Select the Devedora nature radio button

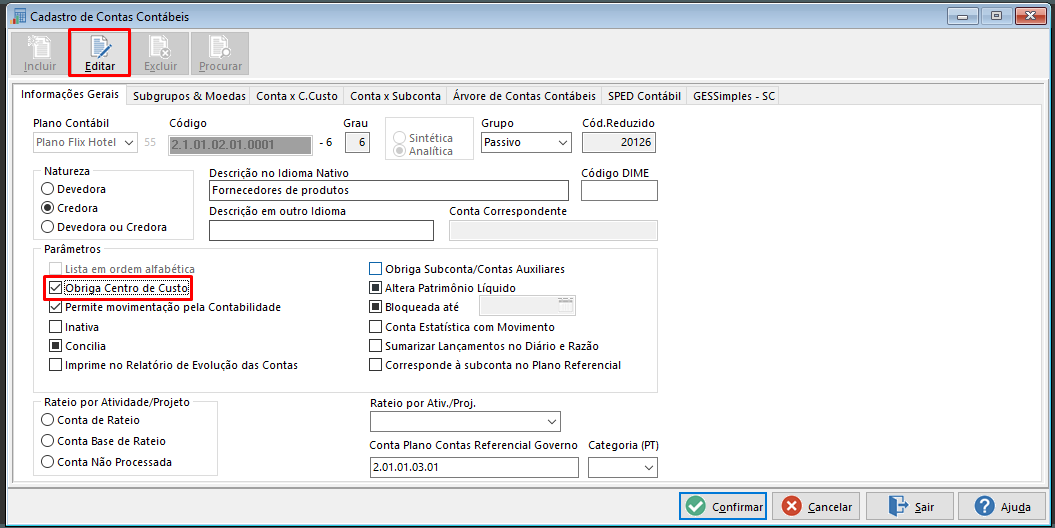pyautogui.click(x=48, y=189)
